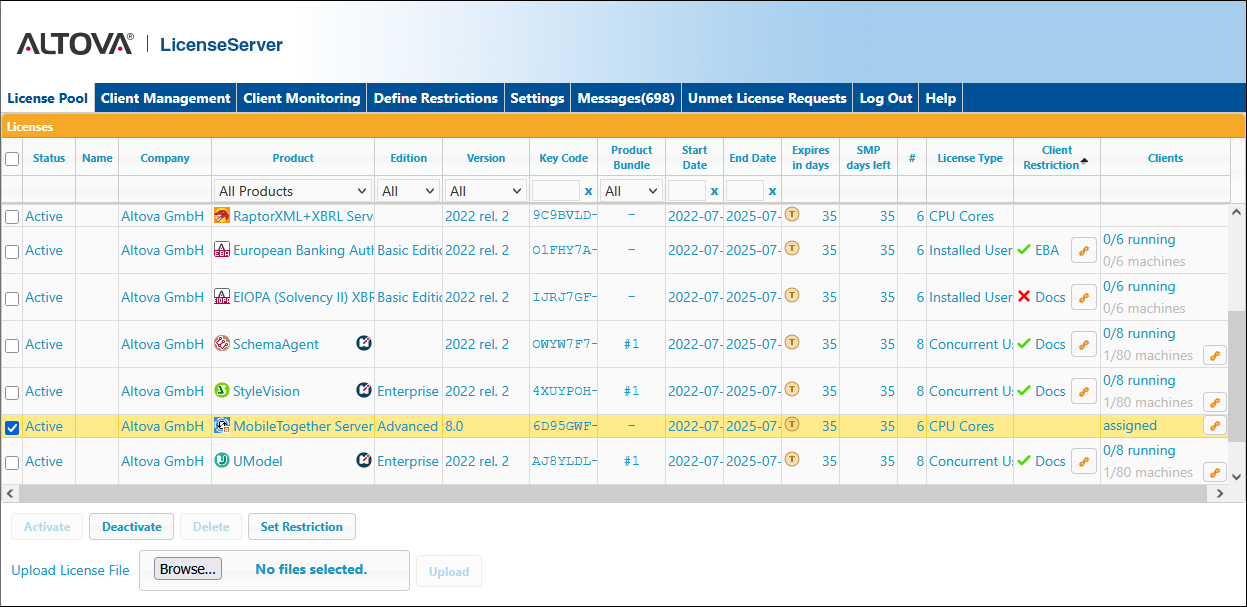Click the bundle icon next to SchemaAgent
This screenshot has height=607, width=1247.
[364, 344]
